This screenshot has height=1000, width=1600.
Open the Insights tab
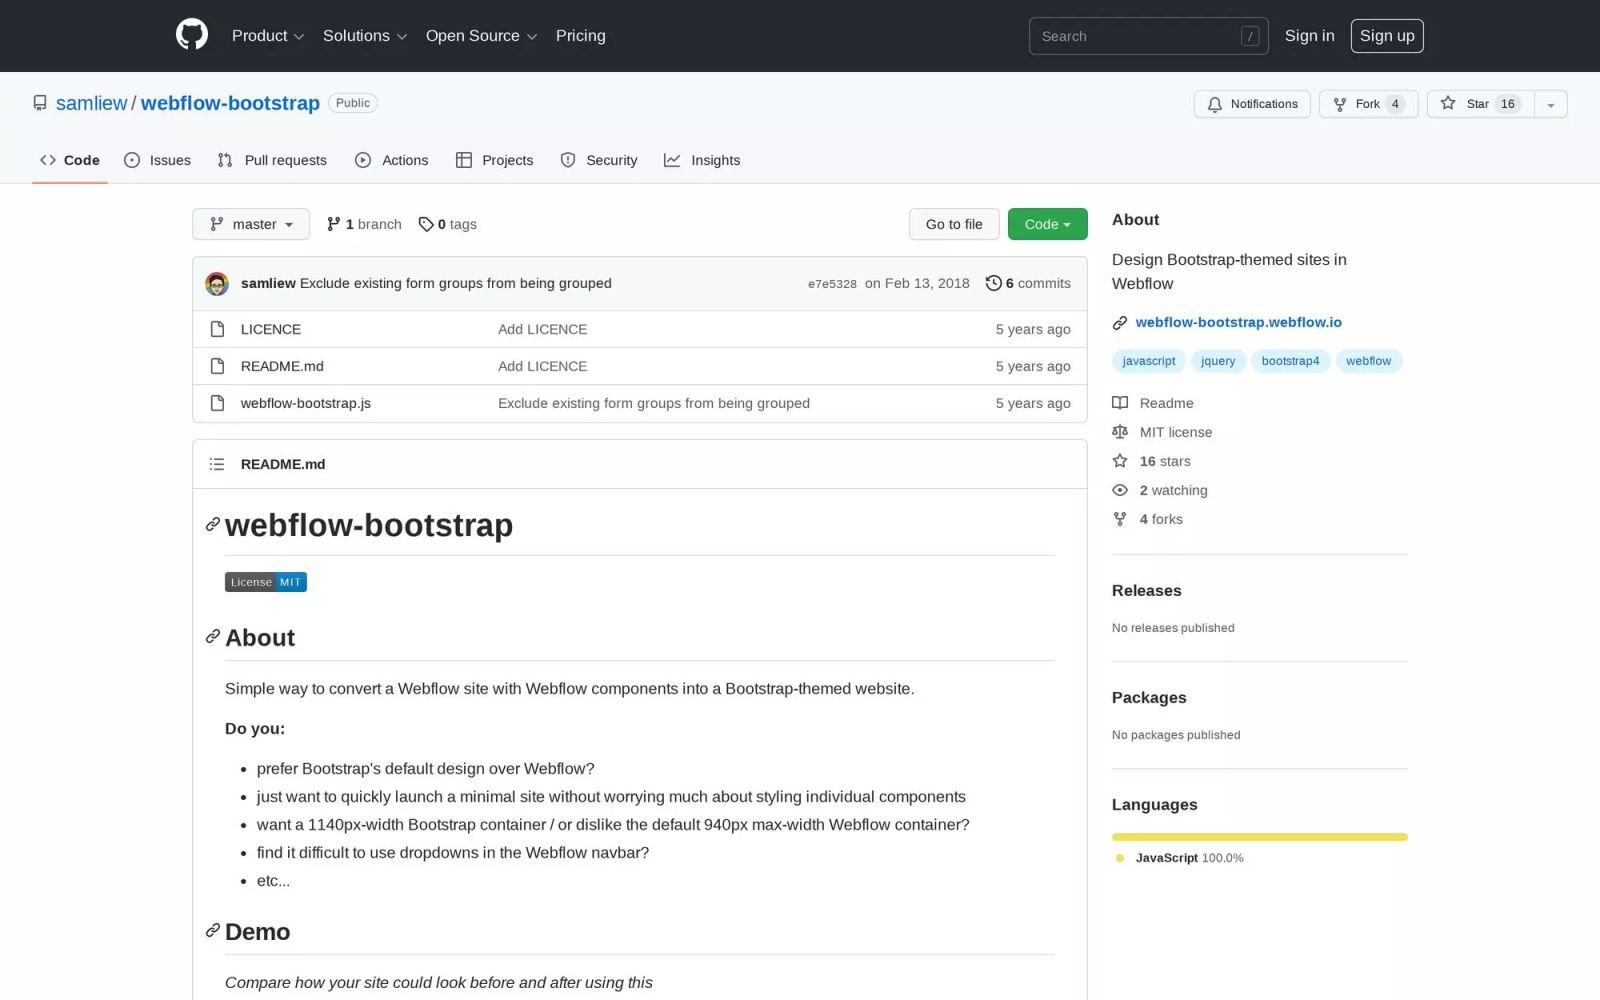click(702, 160)
